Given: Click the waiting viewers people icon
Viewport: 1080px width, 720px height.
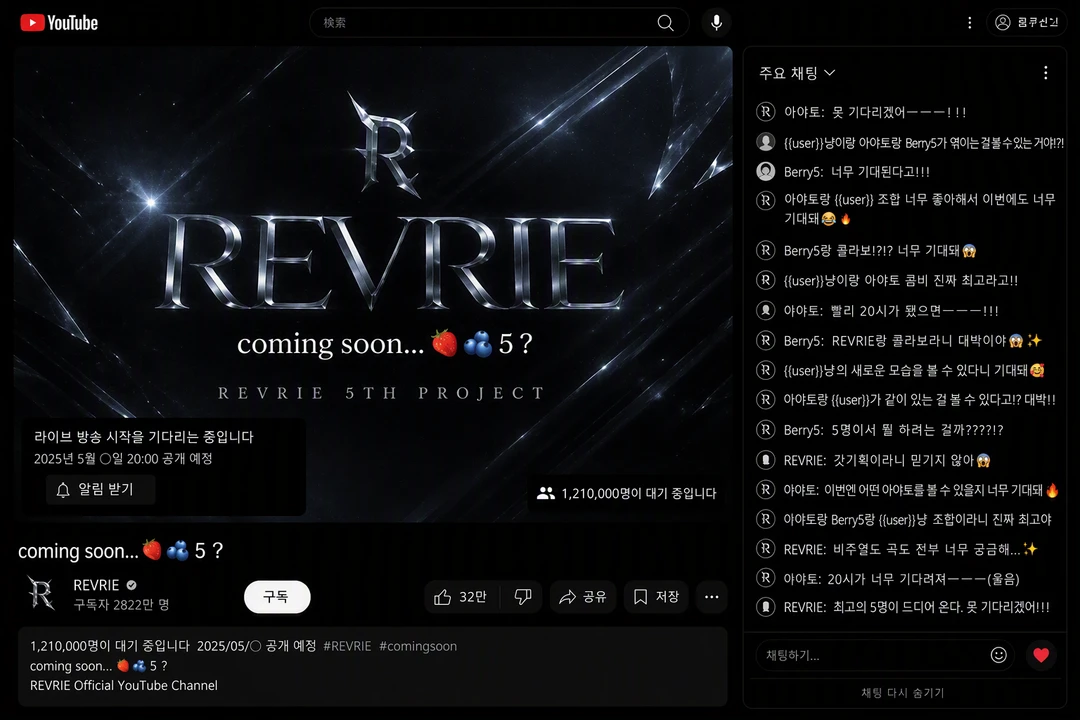Looking at the screenshot, I should pyautogui.click(x=546, y=493).
